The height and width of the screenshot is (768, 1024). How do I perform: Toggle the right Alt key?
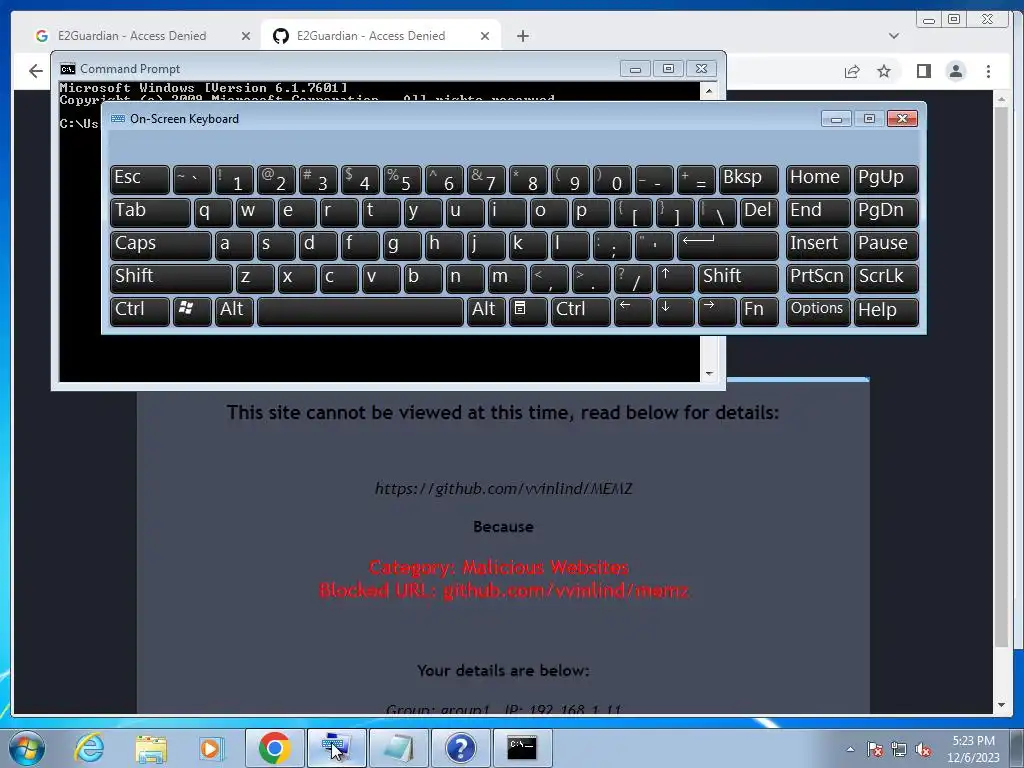487,311
